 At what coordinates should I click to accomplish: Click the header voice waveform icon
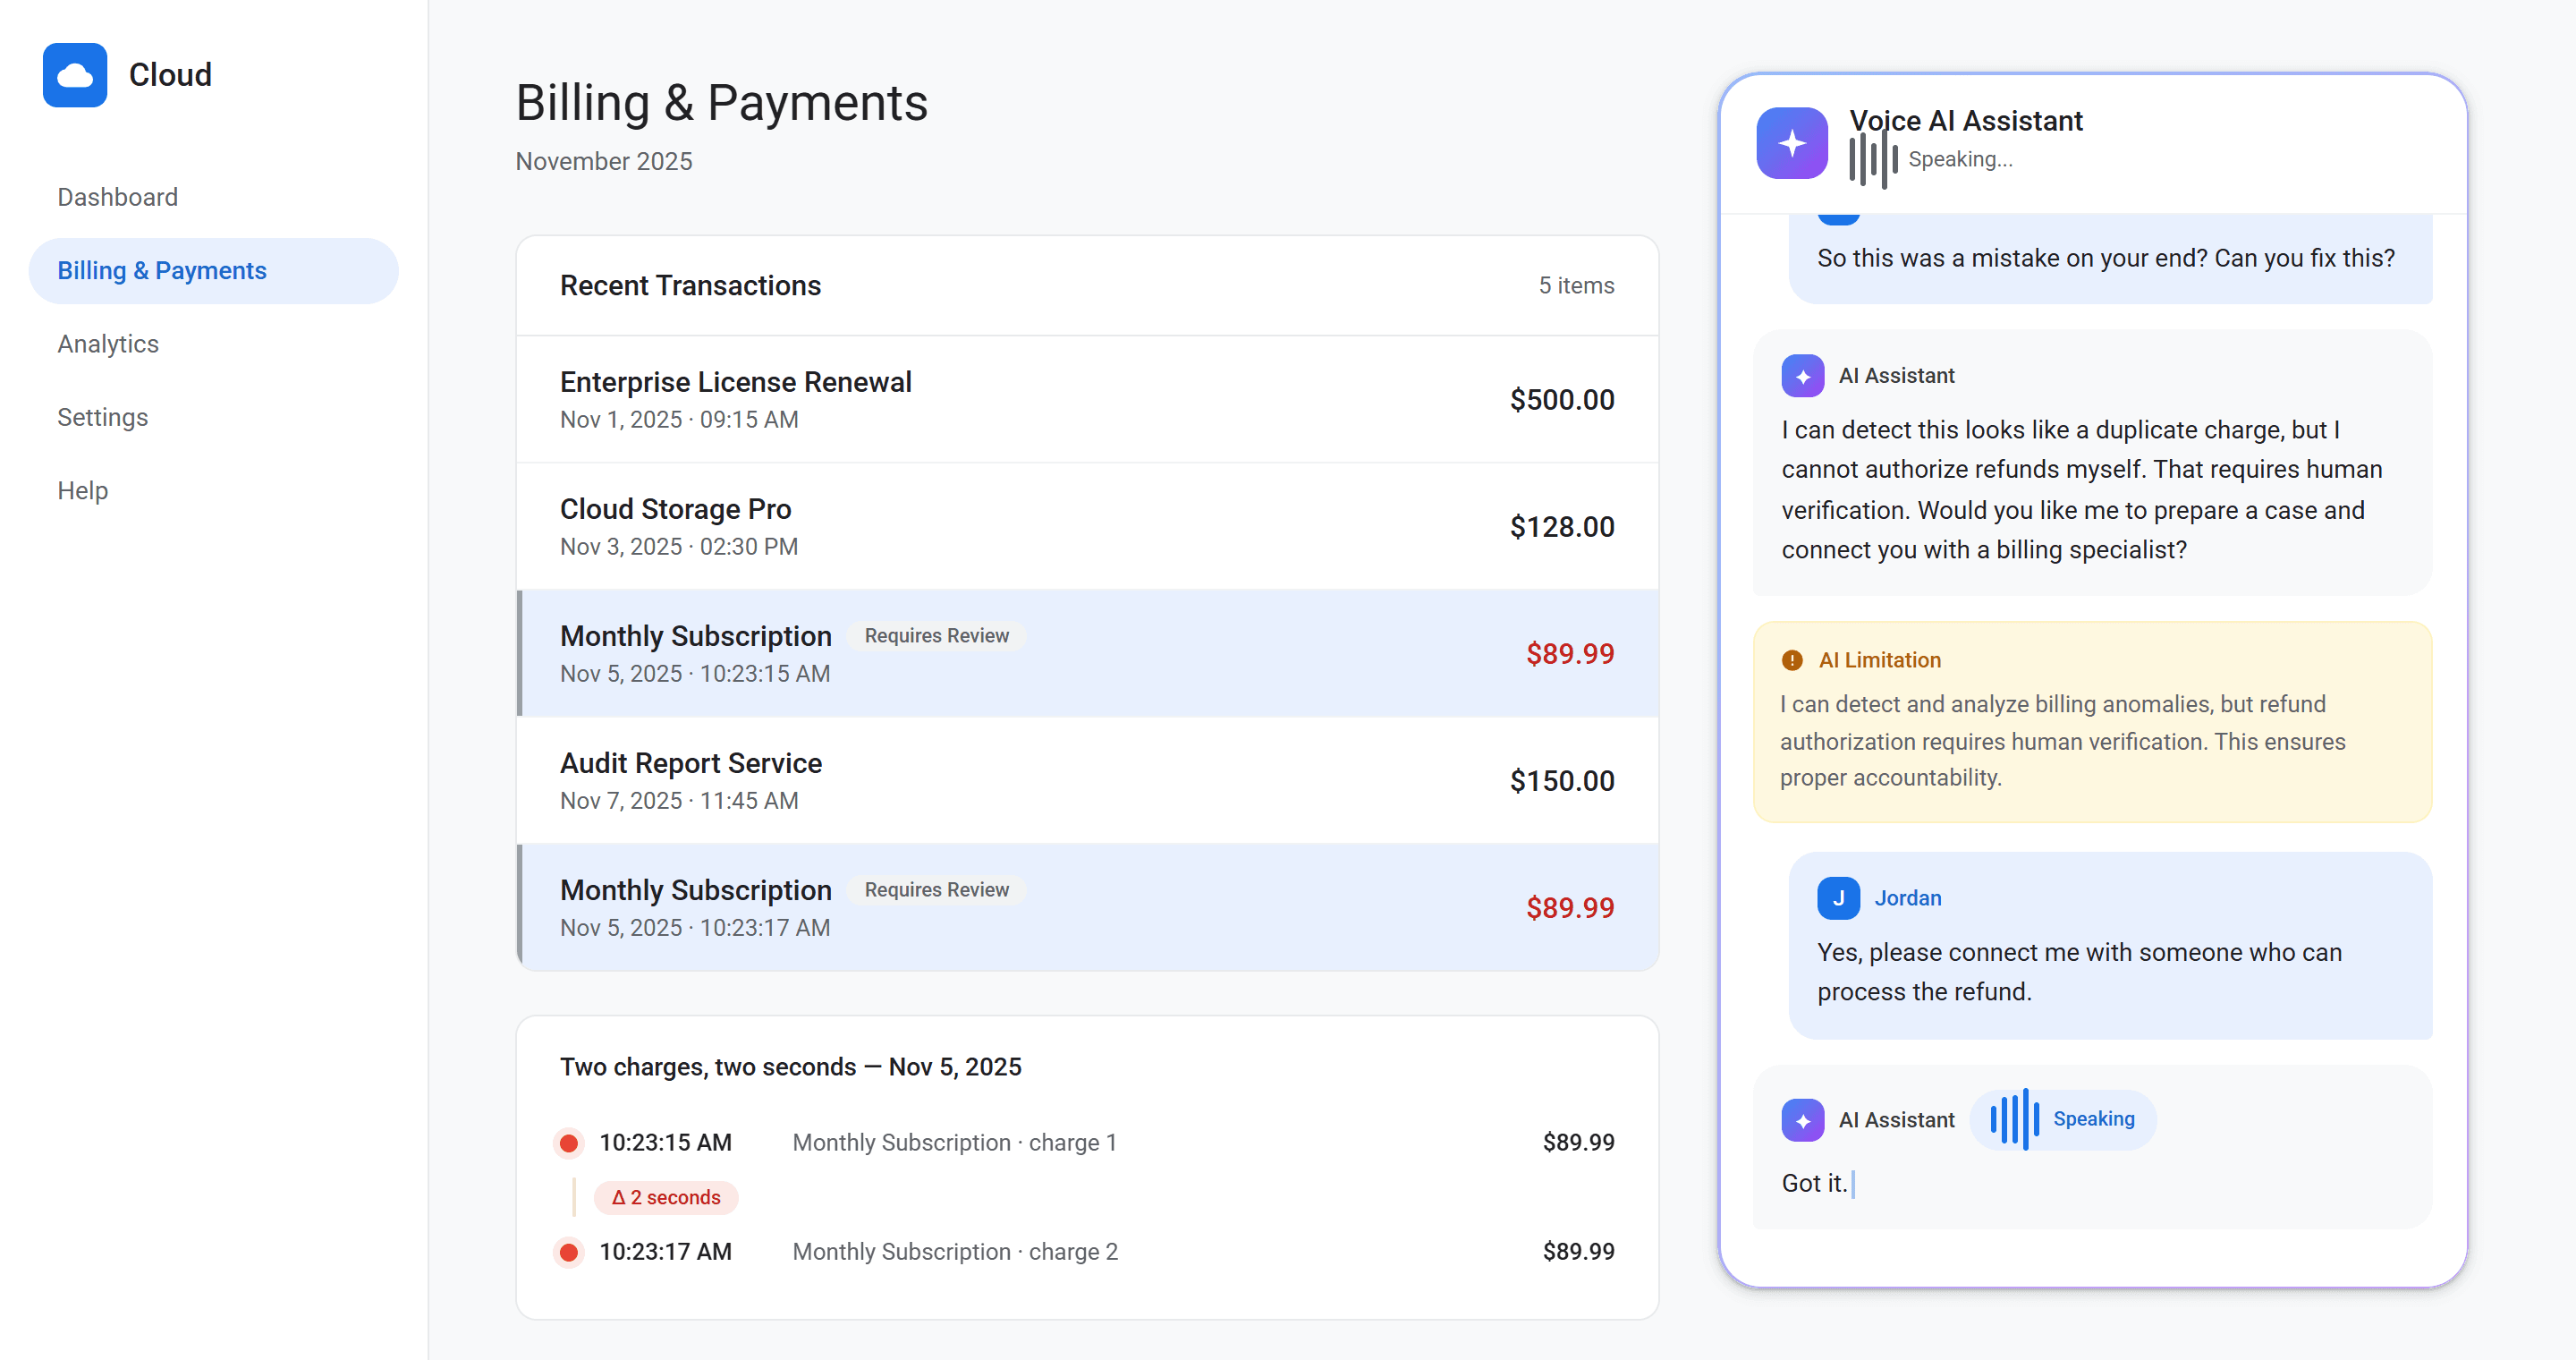click(1873, 160)
